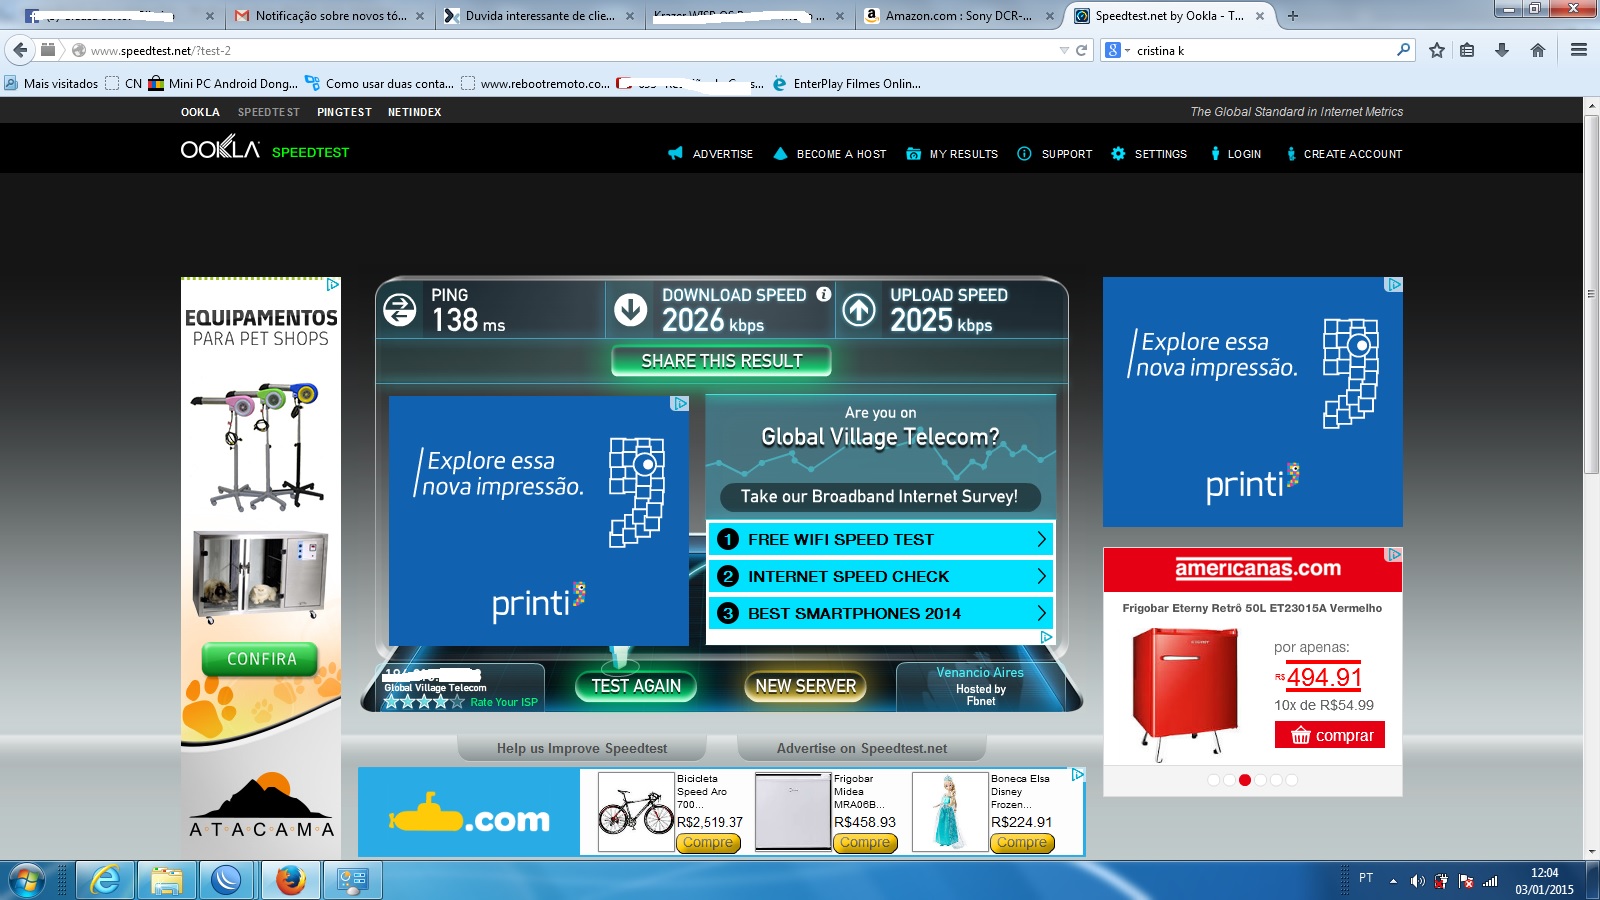The height and width of the screenshot is (900, 1600).
Task: Open Advertise on Speedtest.net link
Action: tap(862, 748)
